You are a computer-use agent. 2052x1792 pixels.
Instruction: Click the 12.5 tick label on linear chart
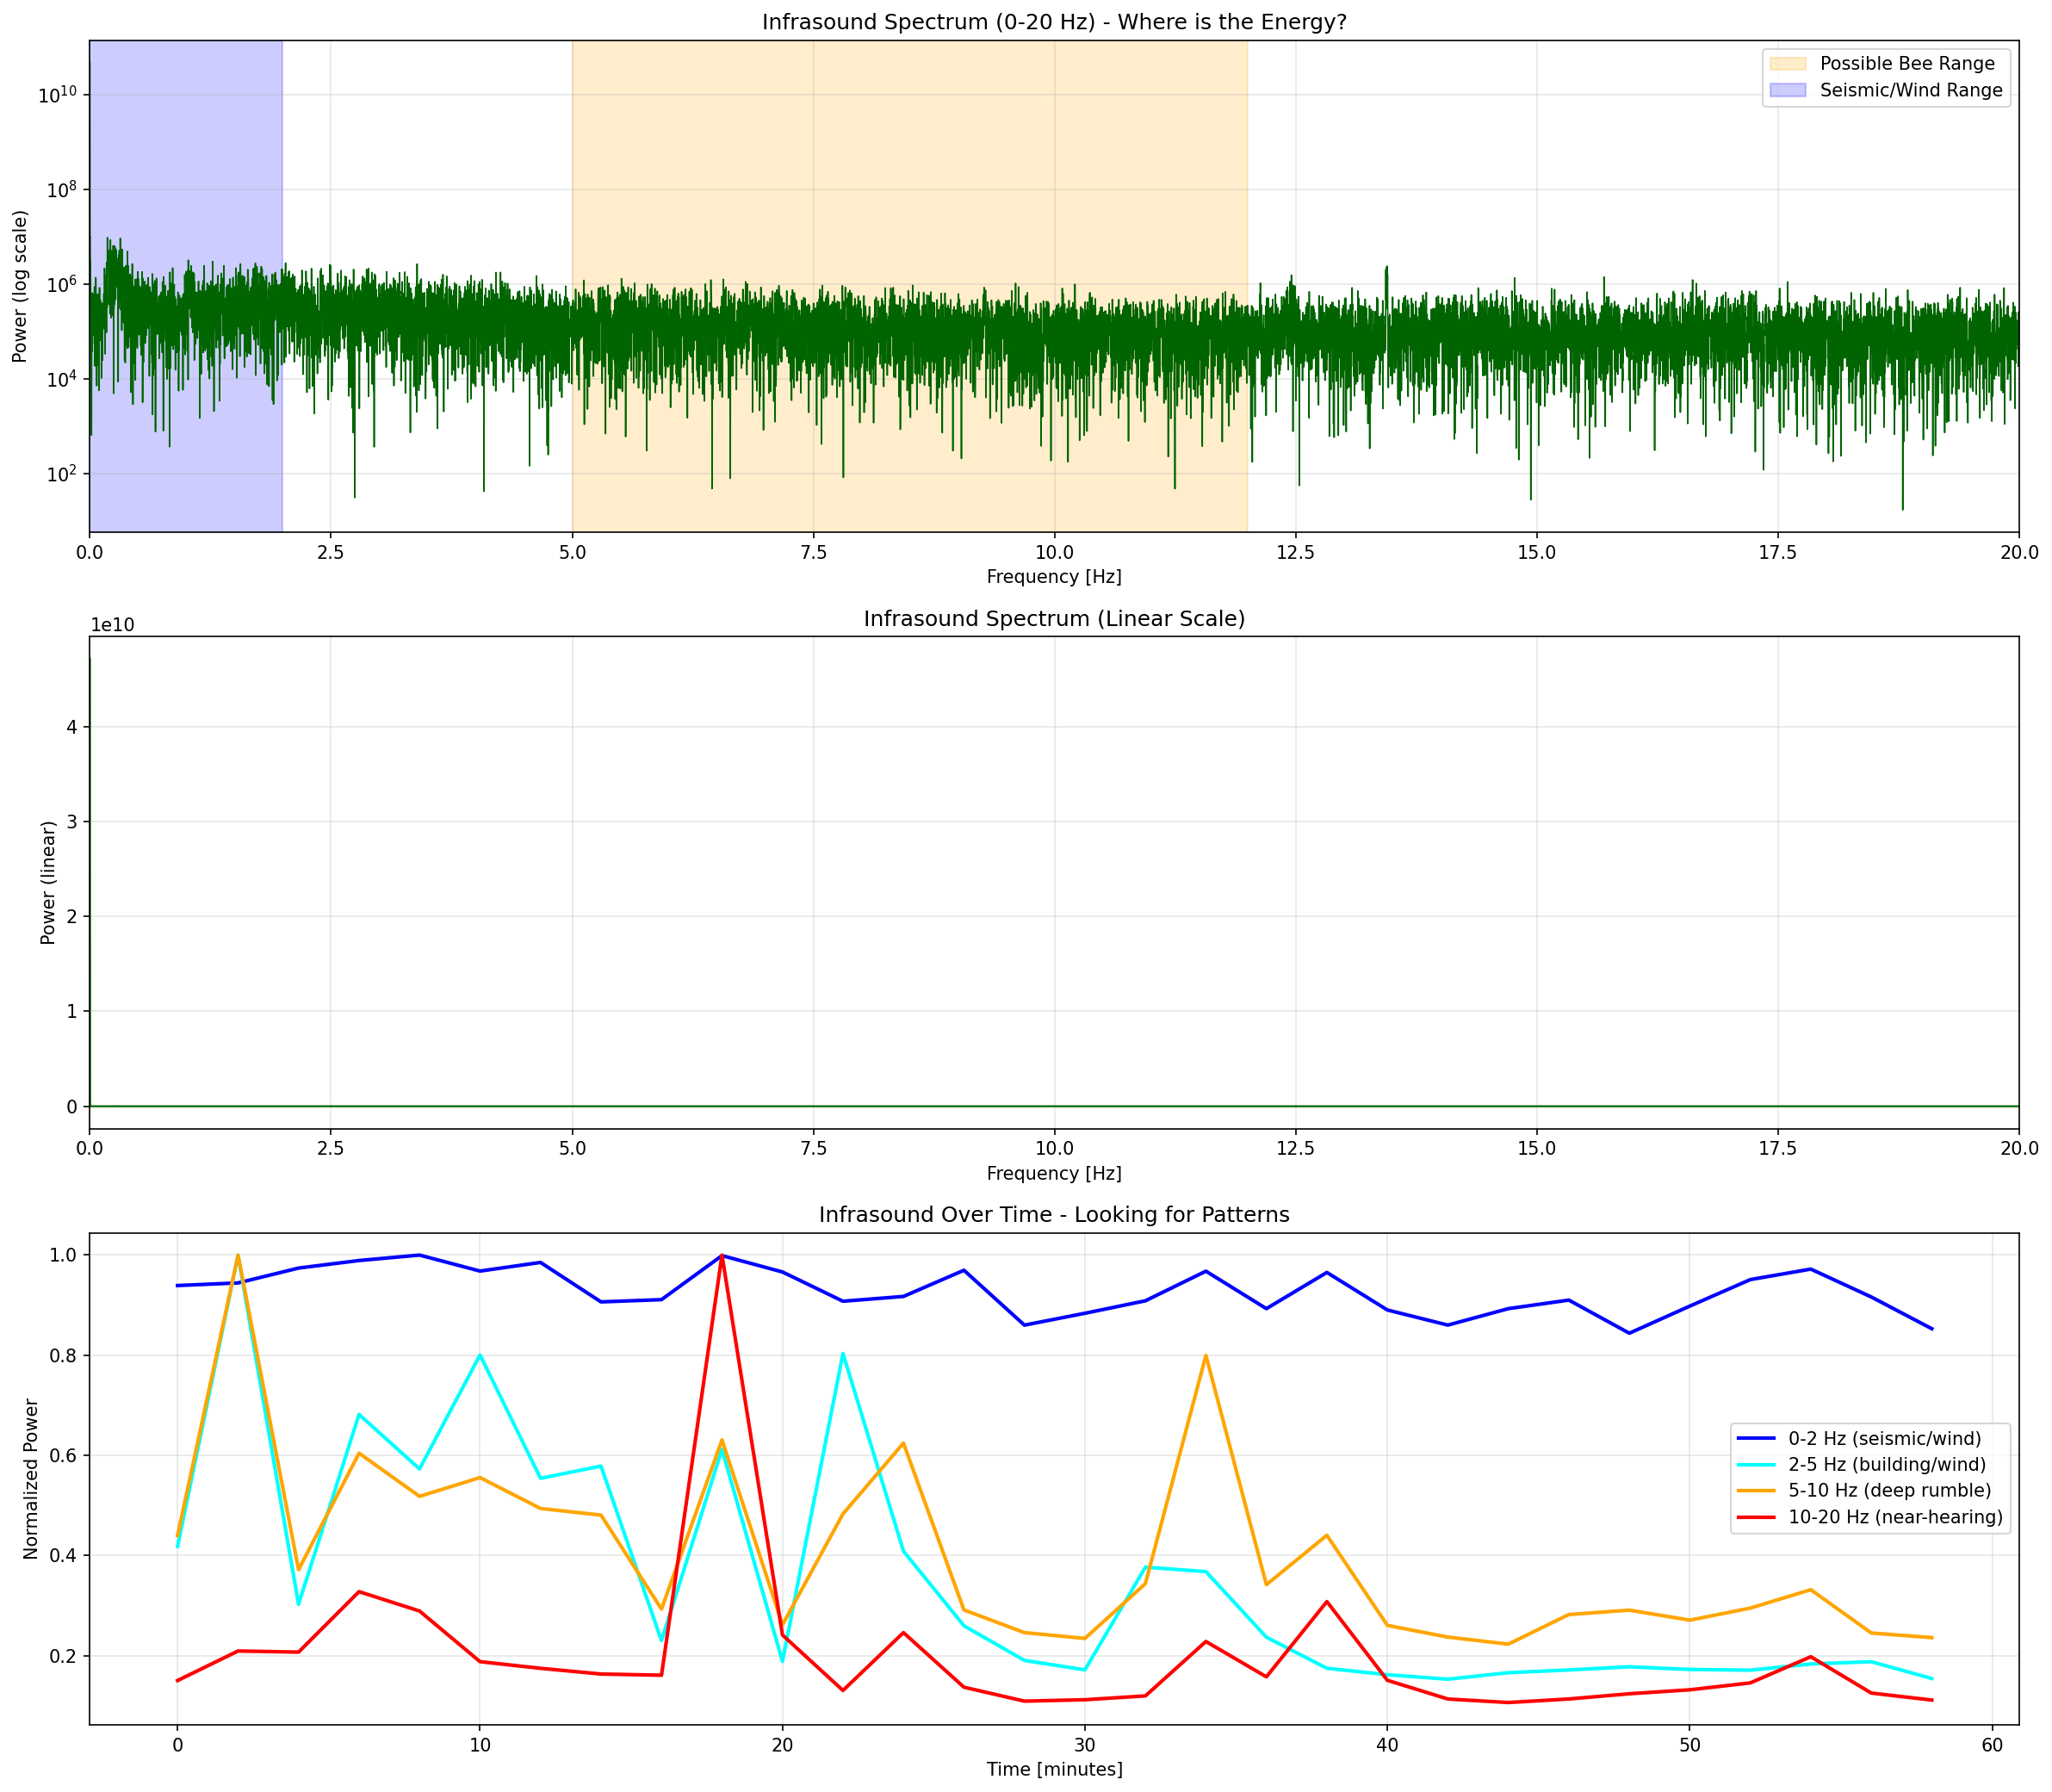pyautogui.click(x=1295, y=1150)
